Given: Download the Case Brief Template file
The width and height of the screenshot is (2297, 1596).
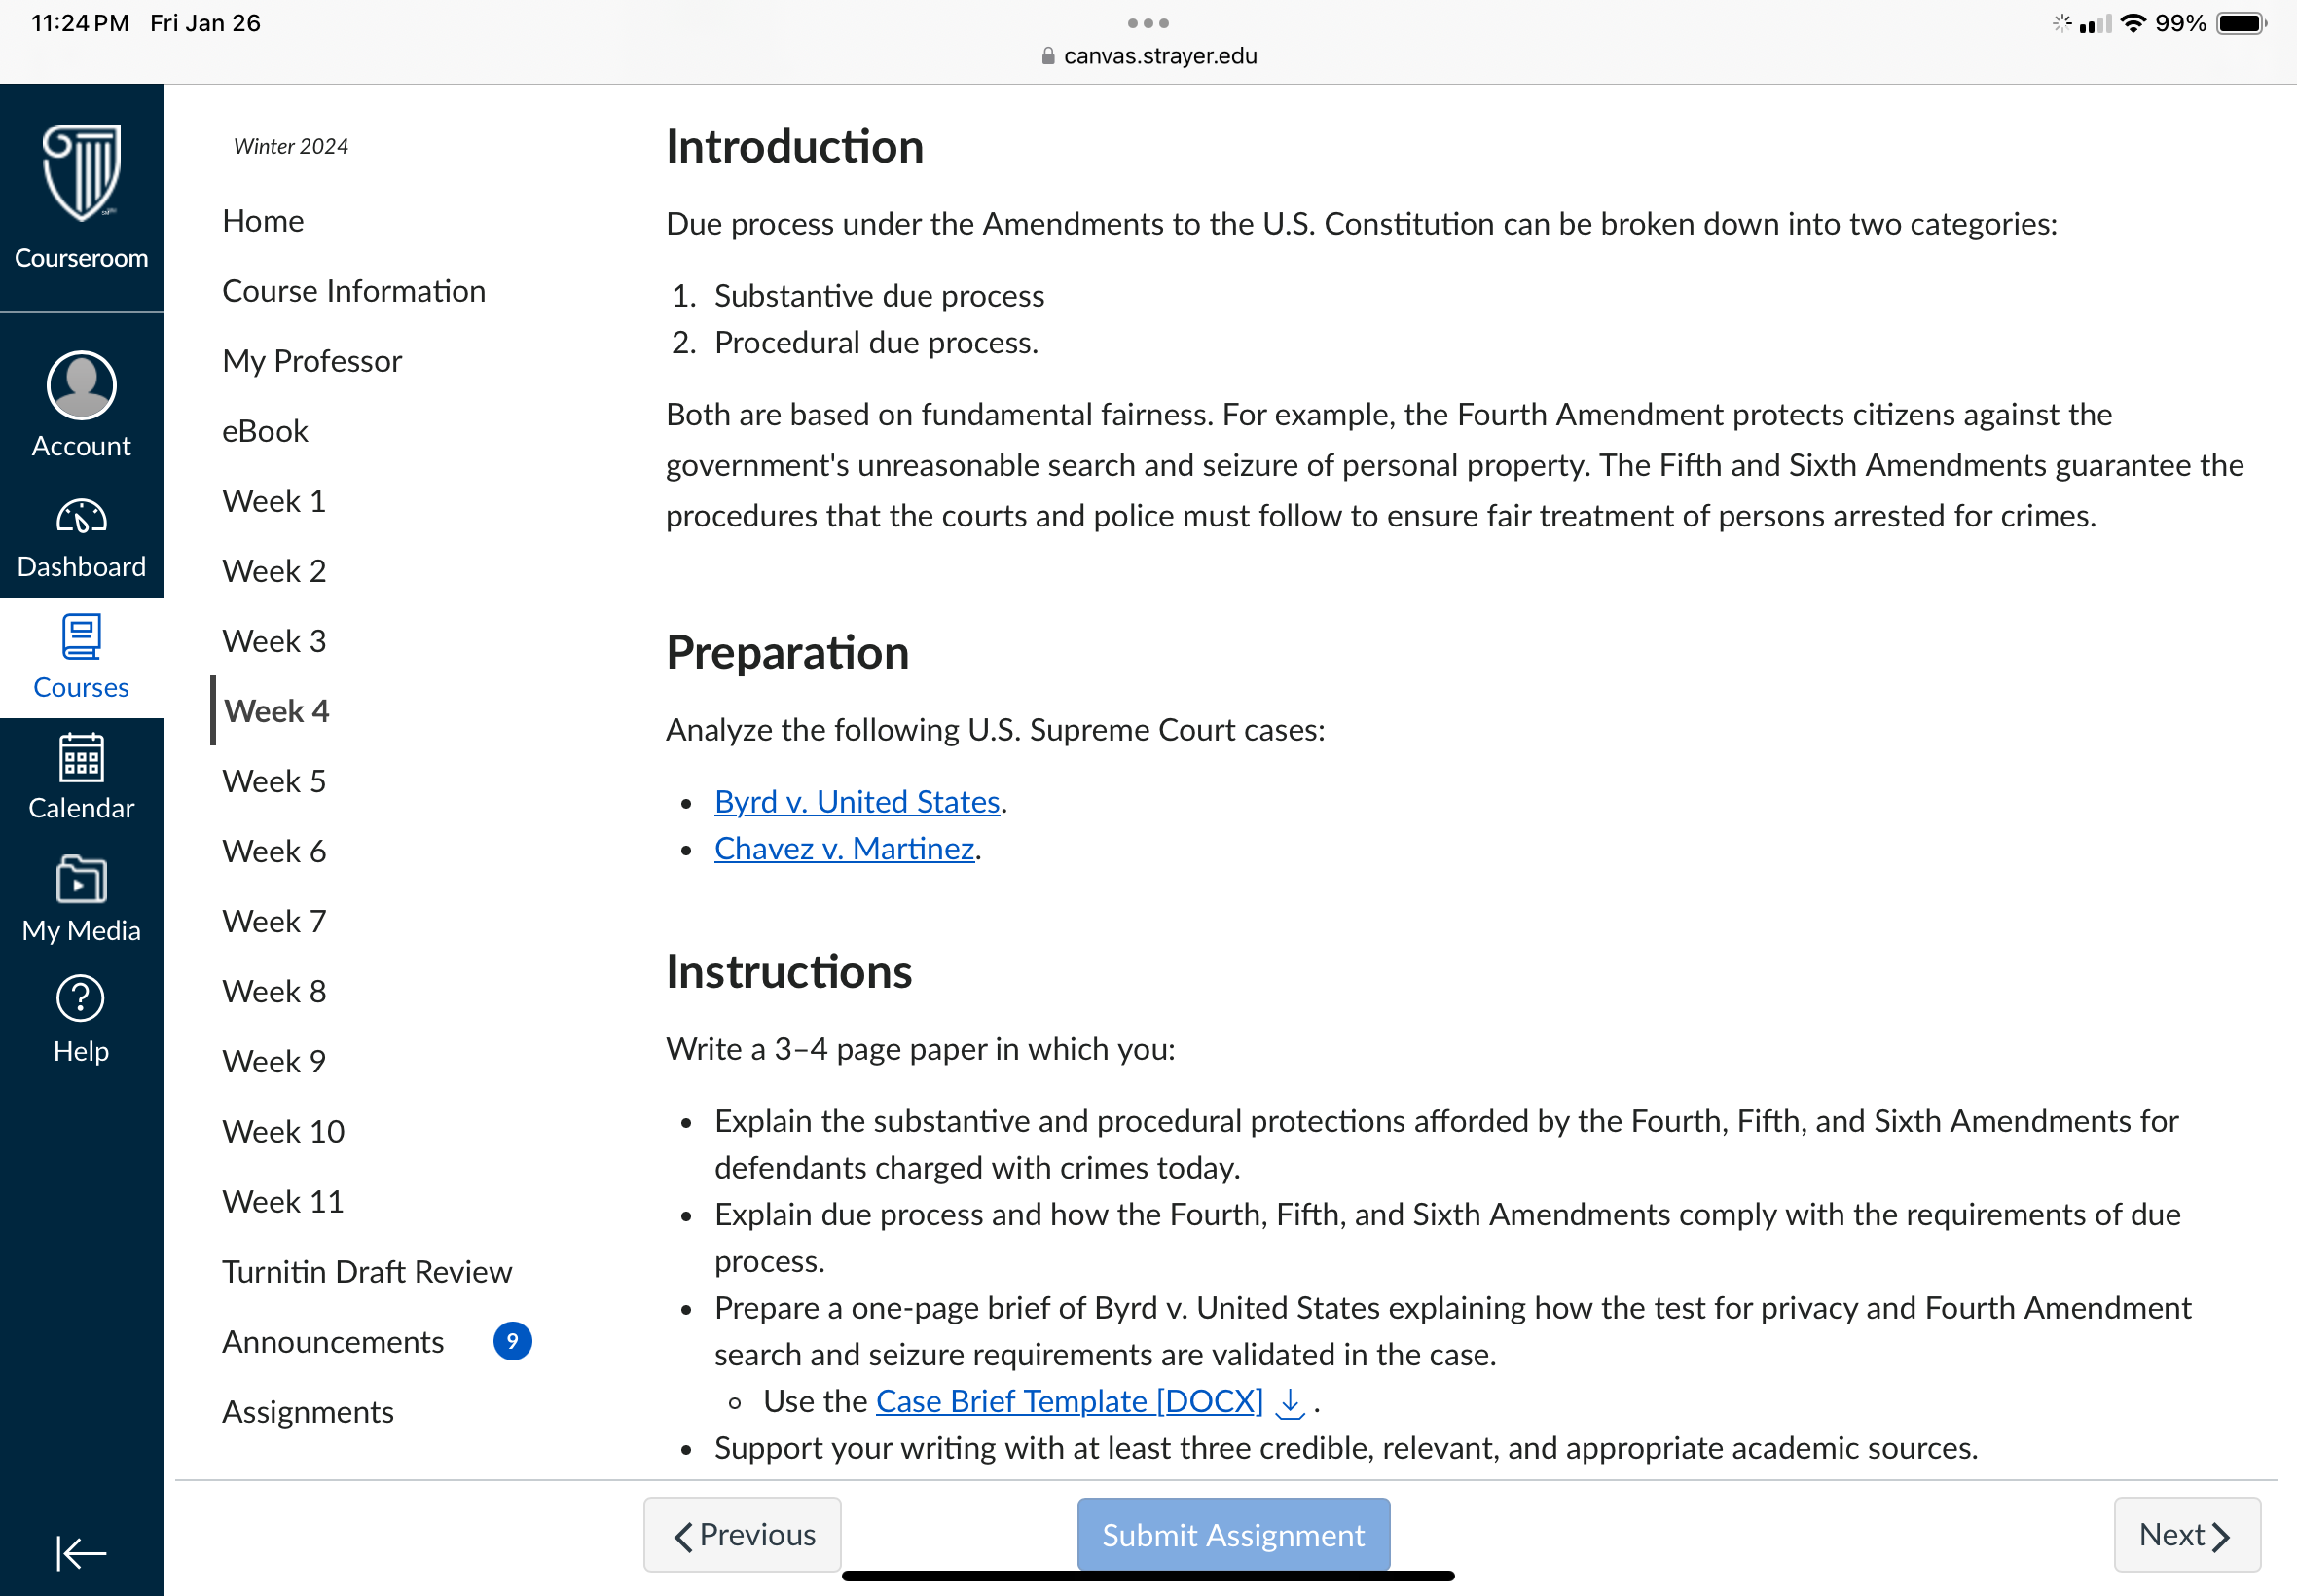Looking at the screenshot, I should click(x=1291, y=1402).
